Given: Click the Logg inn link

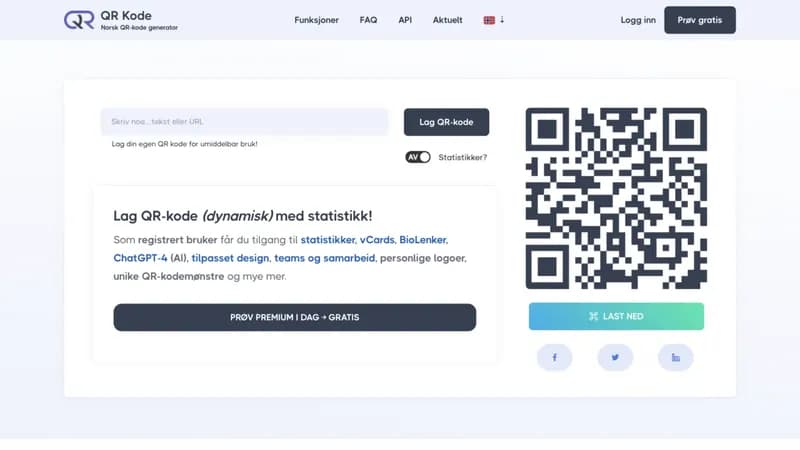Looking at the screenshot, I should (x=638, y=20).
